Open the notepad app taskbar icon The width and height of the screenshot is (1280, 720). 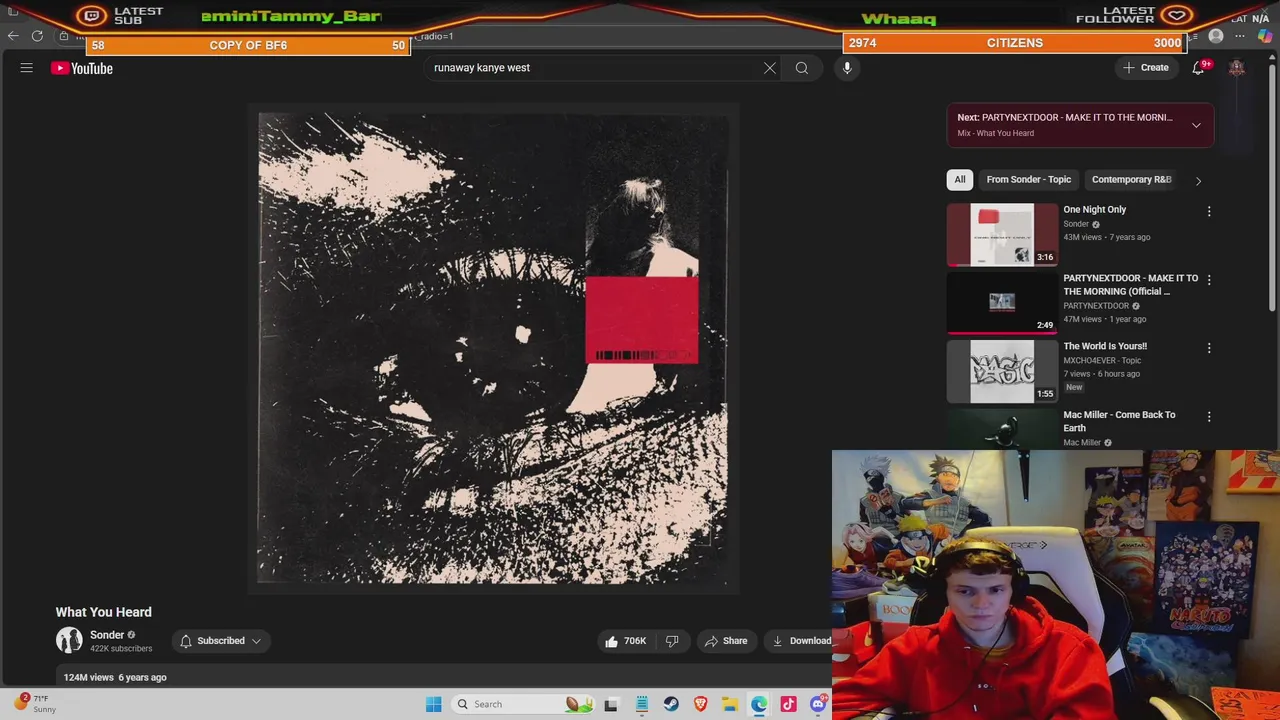click(641, 704)
